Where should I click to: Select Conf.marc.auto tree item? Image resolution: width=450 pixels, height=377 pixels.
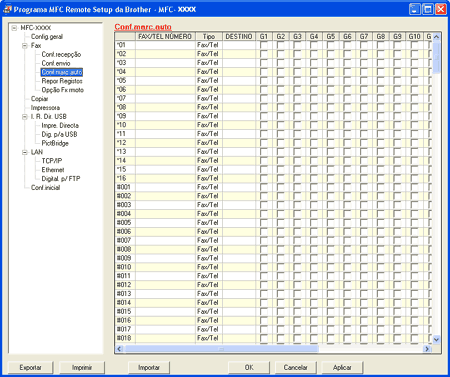click(62, 72)
